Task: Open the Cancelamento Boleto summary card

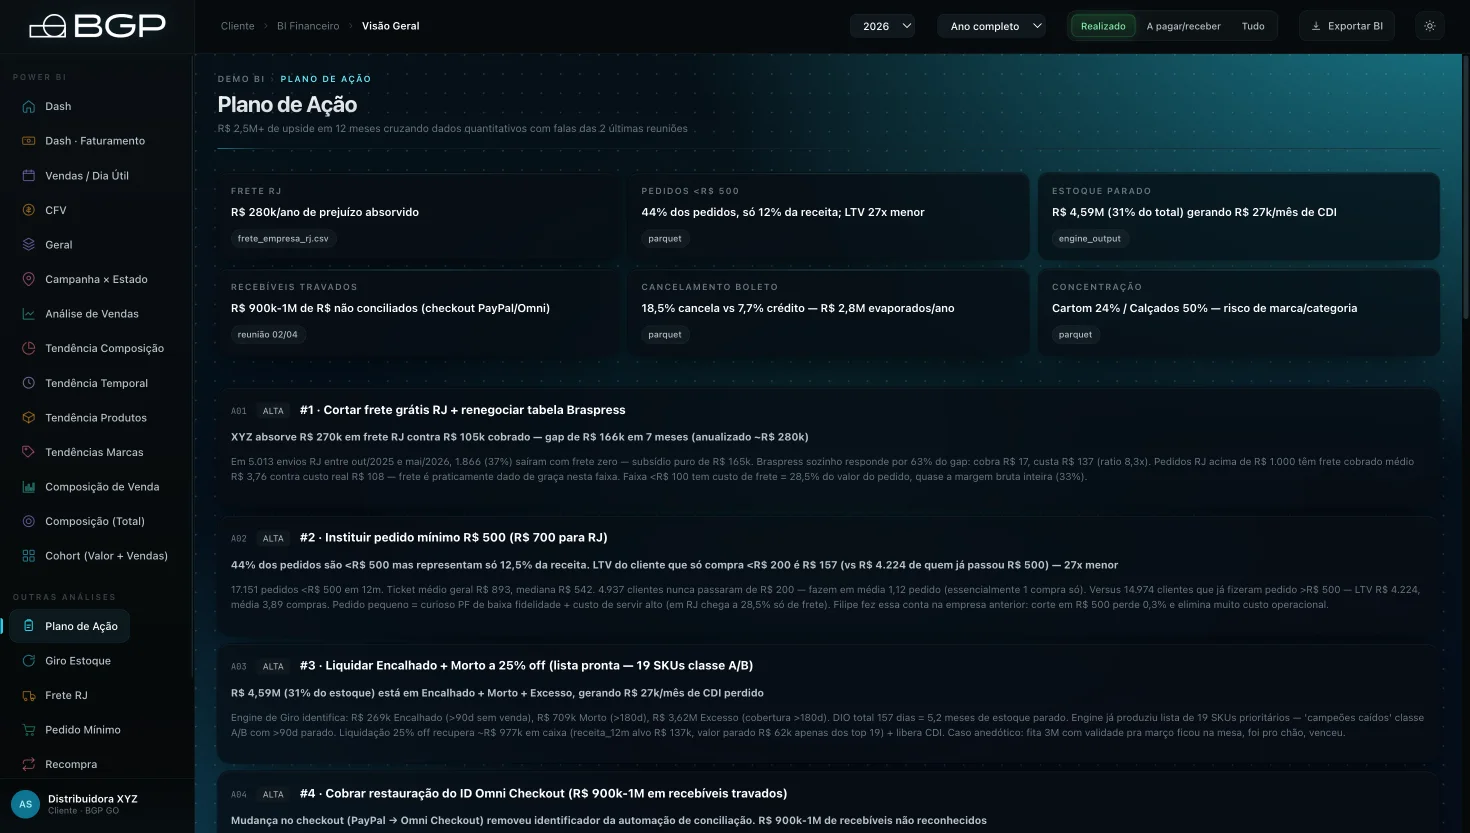Action: [x=829, y=312]
